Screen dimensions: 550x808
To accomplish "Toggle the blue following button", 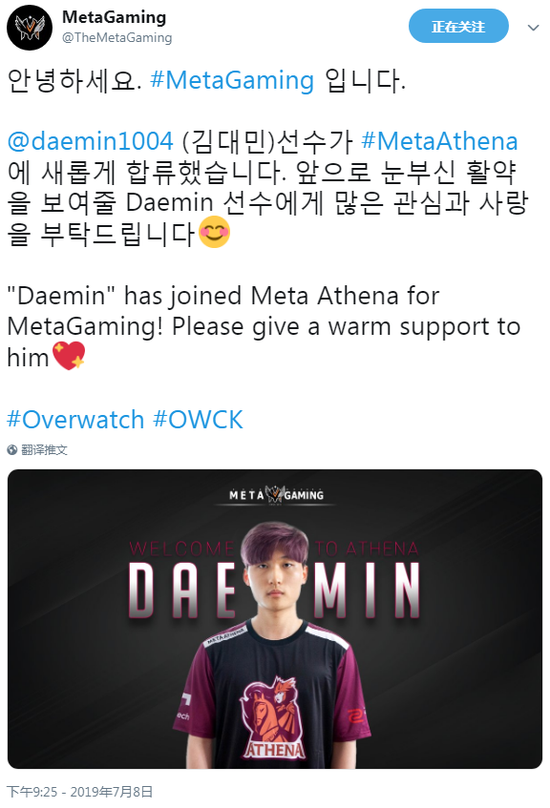I will coord(458,26).
